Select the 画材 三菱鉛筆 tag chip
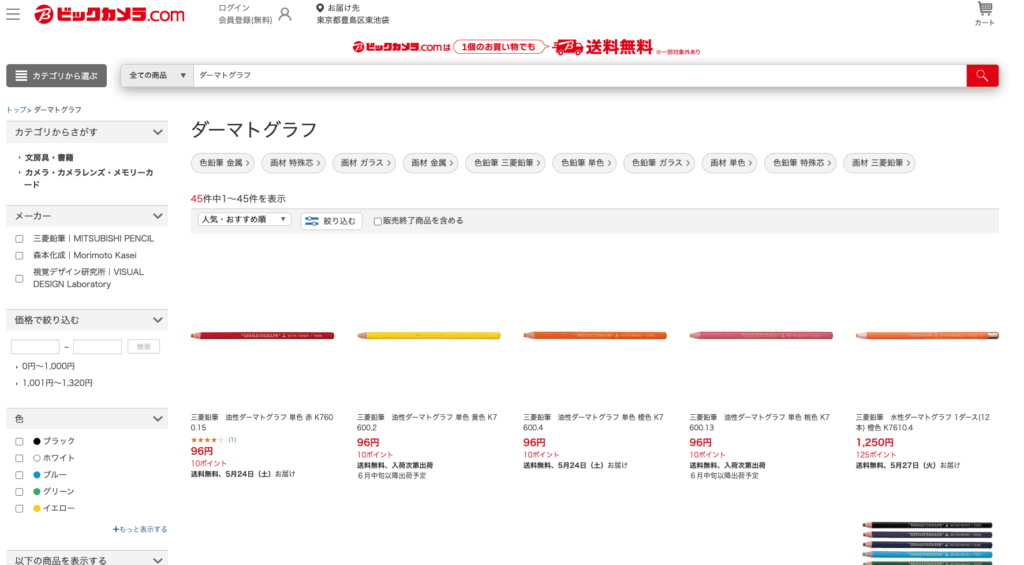The height and width of the screenshot is (565, 1024). pos(880,163)
